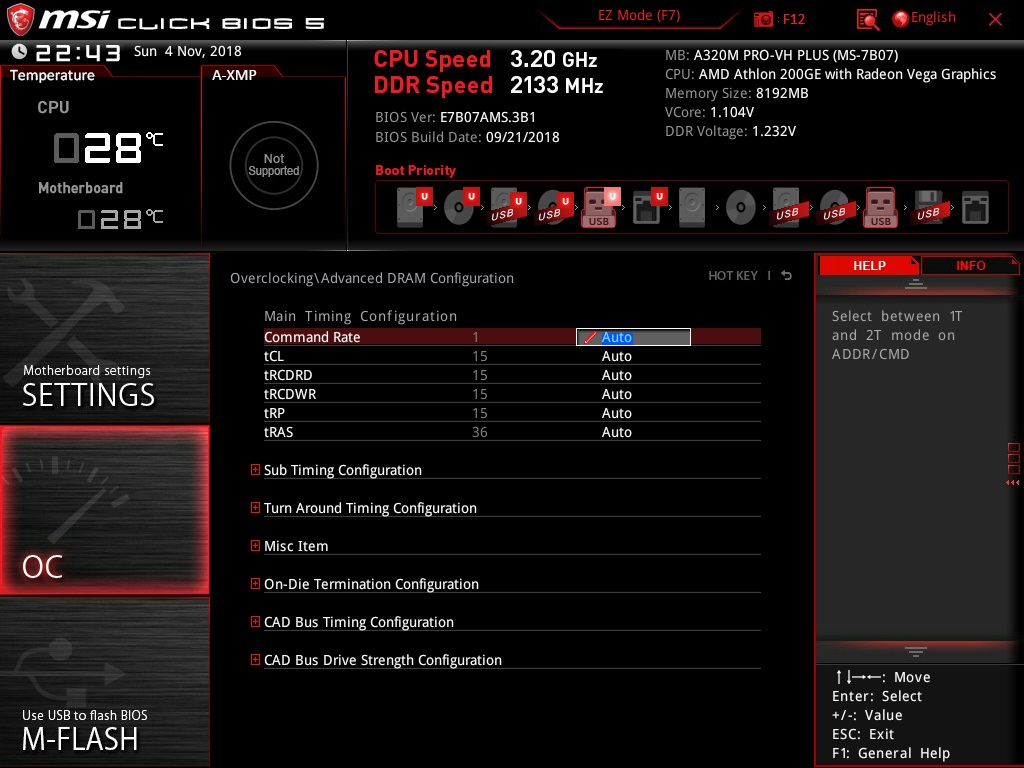Click the Temperature panel tab

[x=52, y=75]
